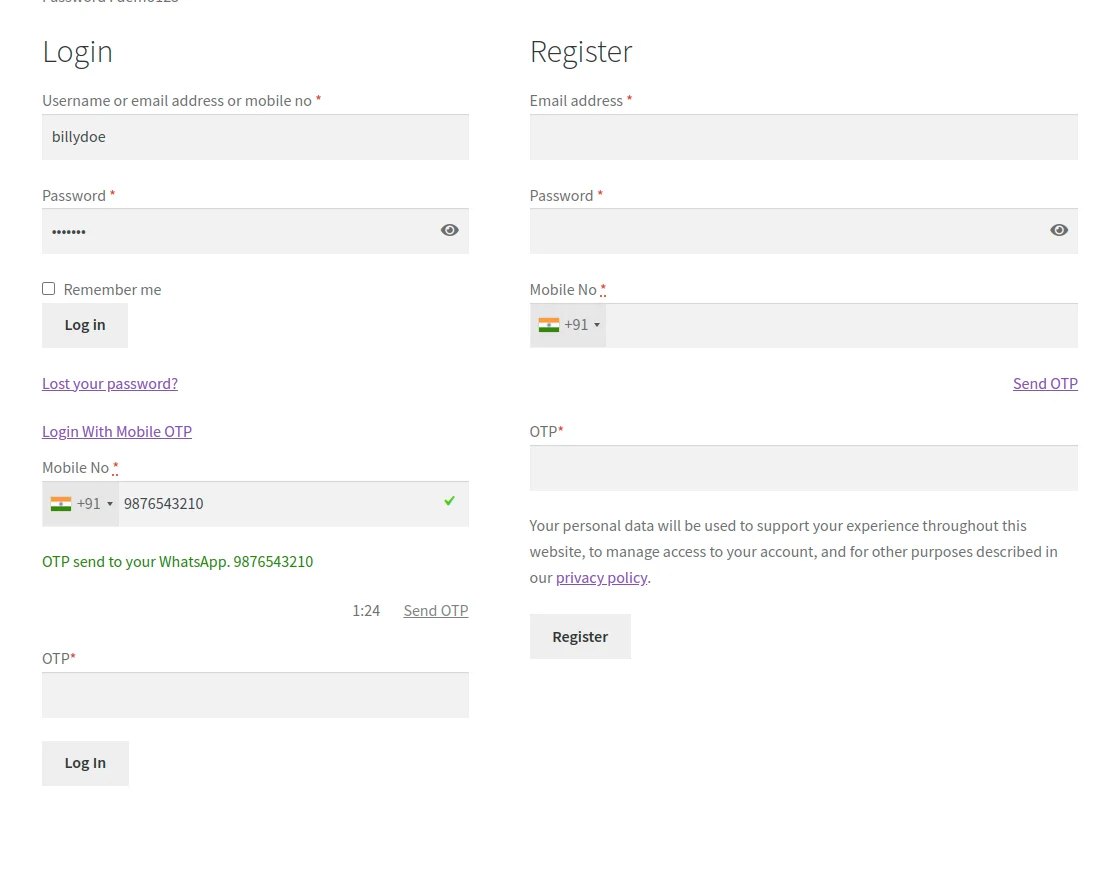Show the Login password using the eye icon

coord(449,229)
